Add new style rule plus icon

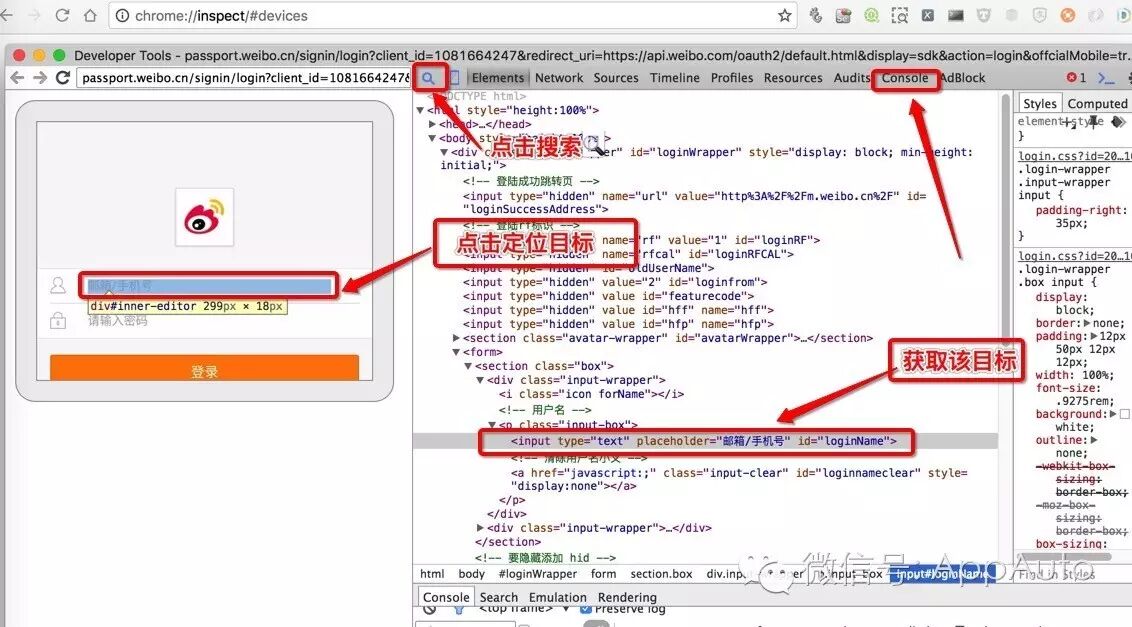(x=1068, y=122)
